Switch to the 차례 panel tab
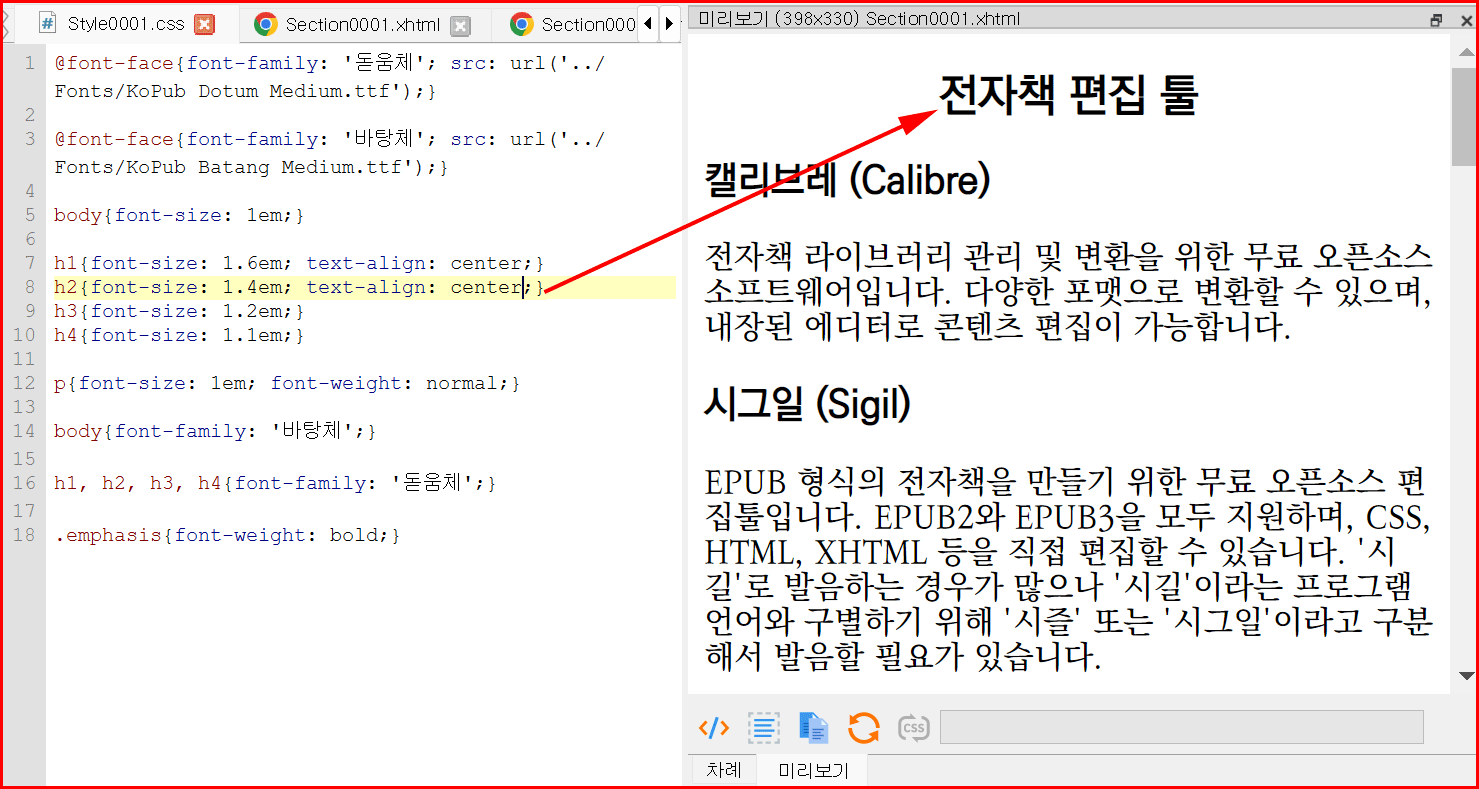 pyautogui.click(x=724, y=770)
